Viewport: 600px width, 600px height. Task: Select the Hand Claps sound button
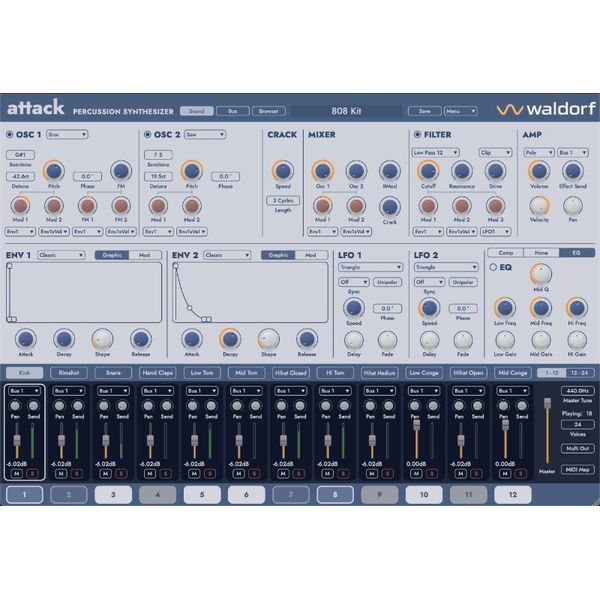(158, 373)
